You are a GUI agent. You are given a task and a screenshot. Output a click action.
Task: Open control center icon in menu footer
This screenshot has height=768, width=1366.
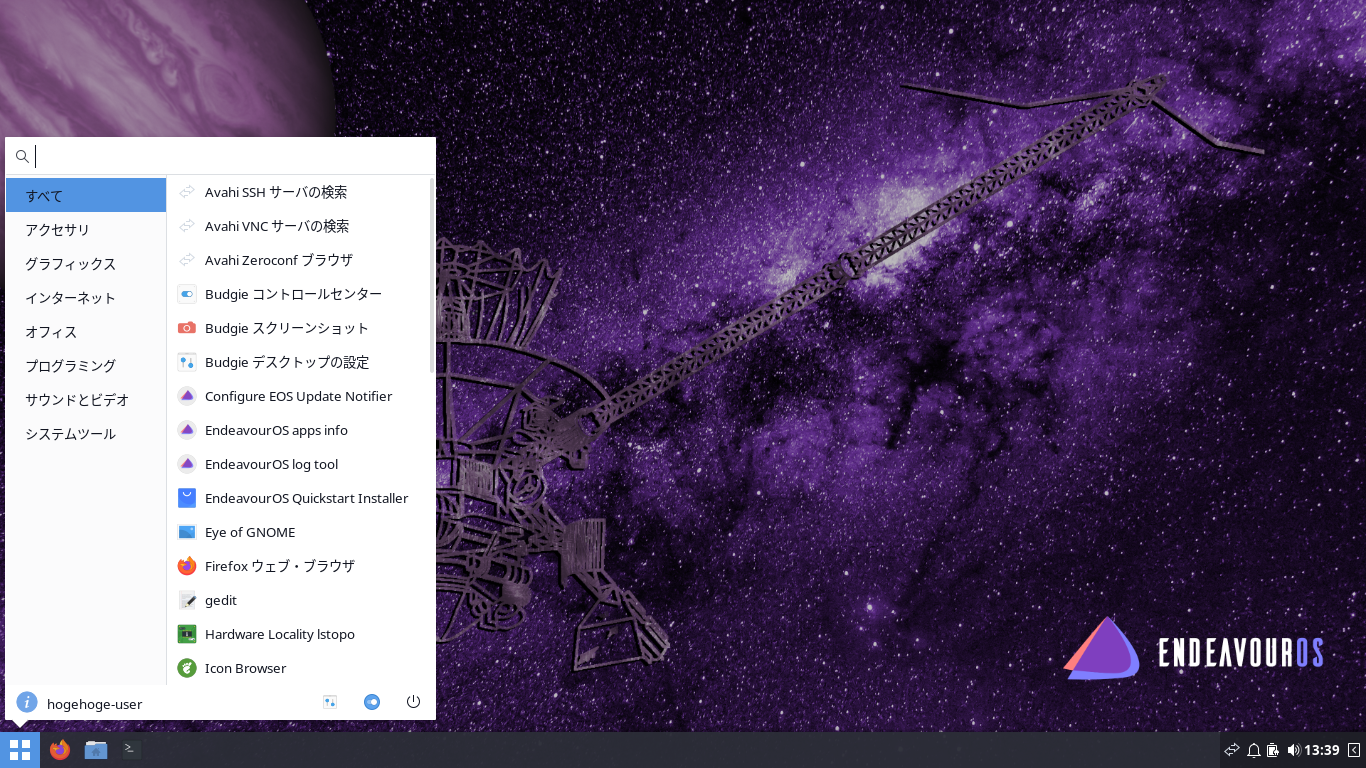tap(372, 702)
